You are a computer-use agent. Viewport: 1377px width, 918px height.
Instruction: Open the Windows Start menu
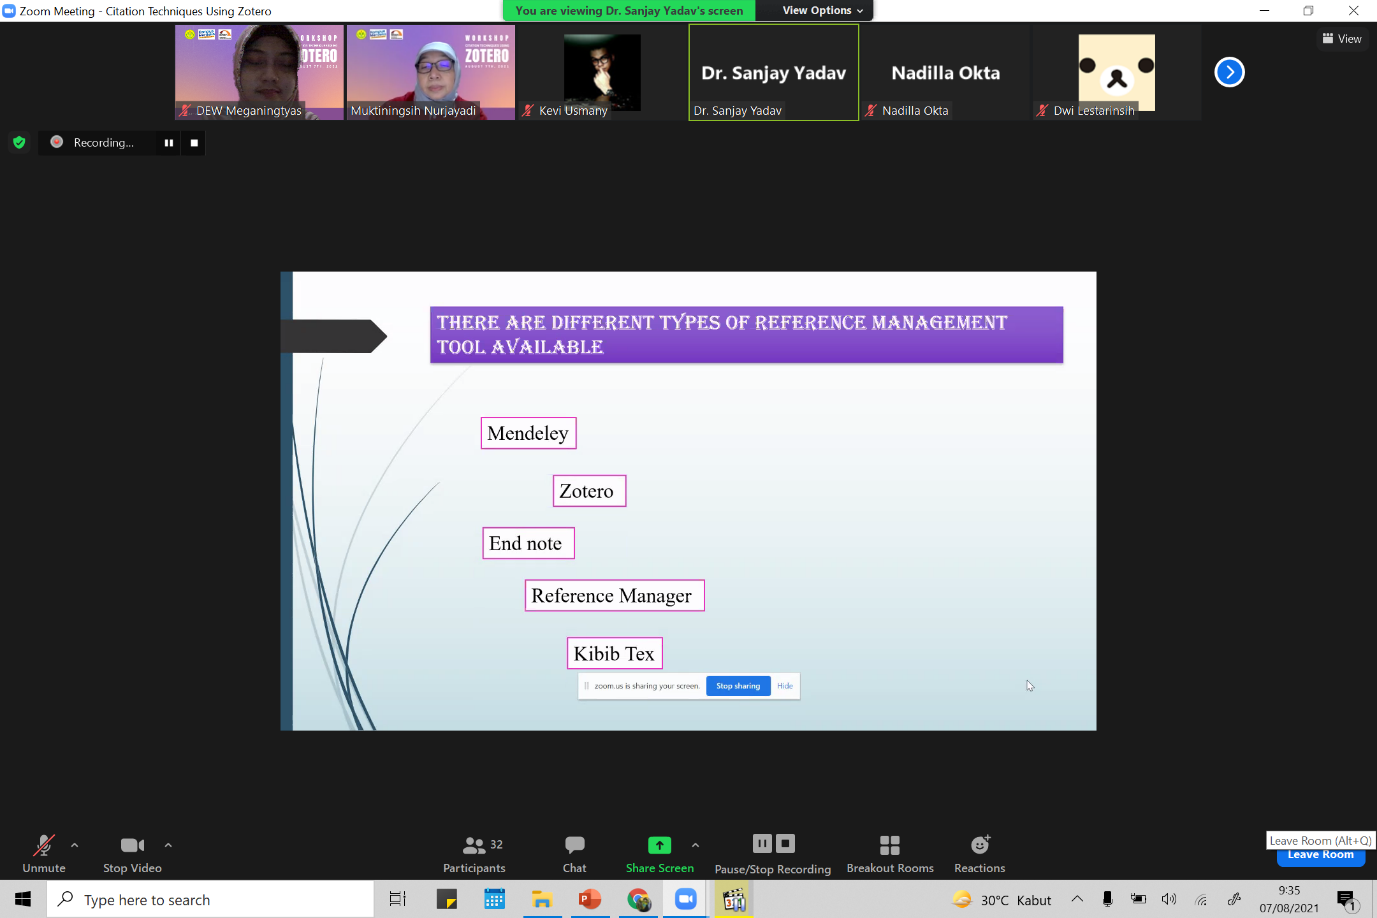pyautogui.click(x=23, y=899)
